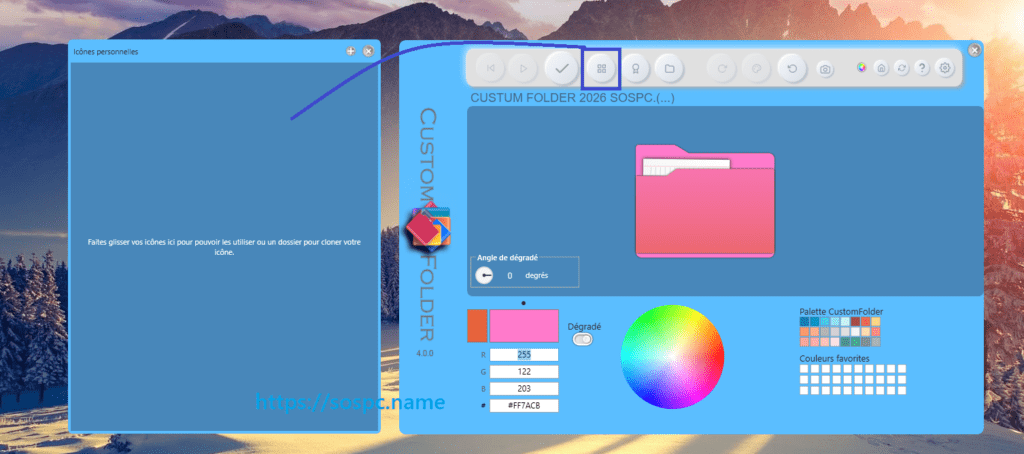
Task: Open settings with the gear icon
Action: tap(944, 68)
